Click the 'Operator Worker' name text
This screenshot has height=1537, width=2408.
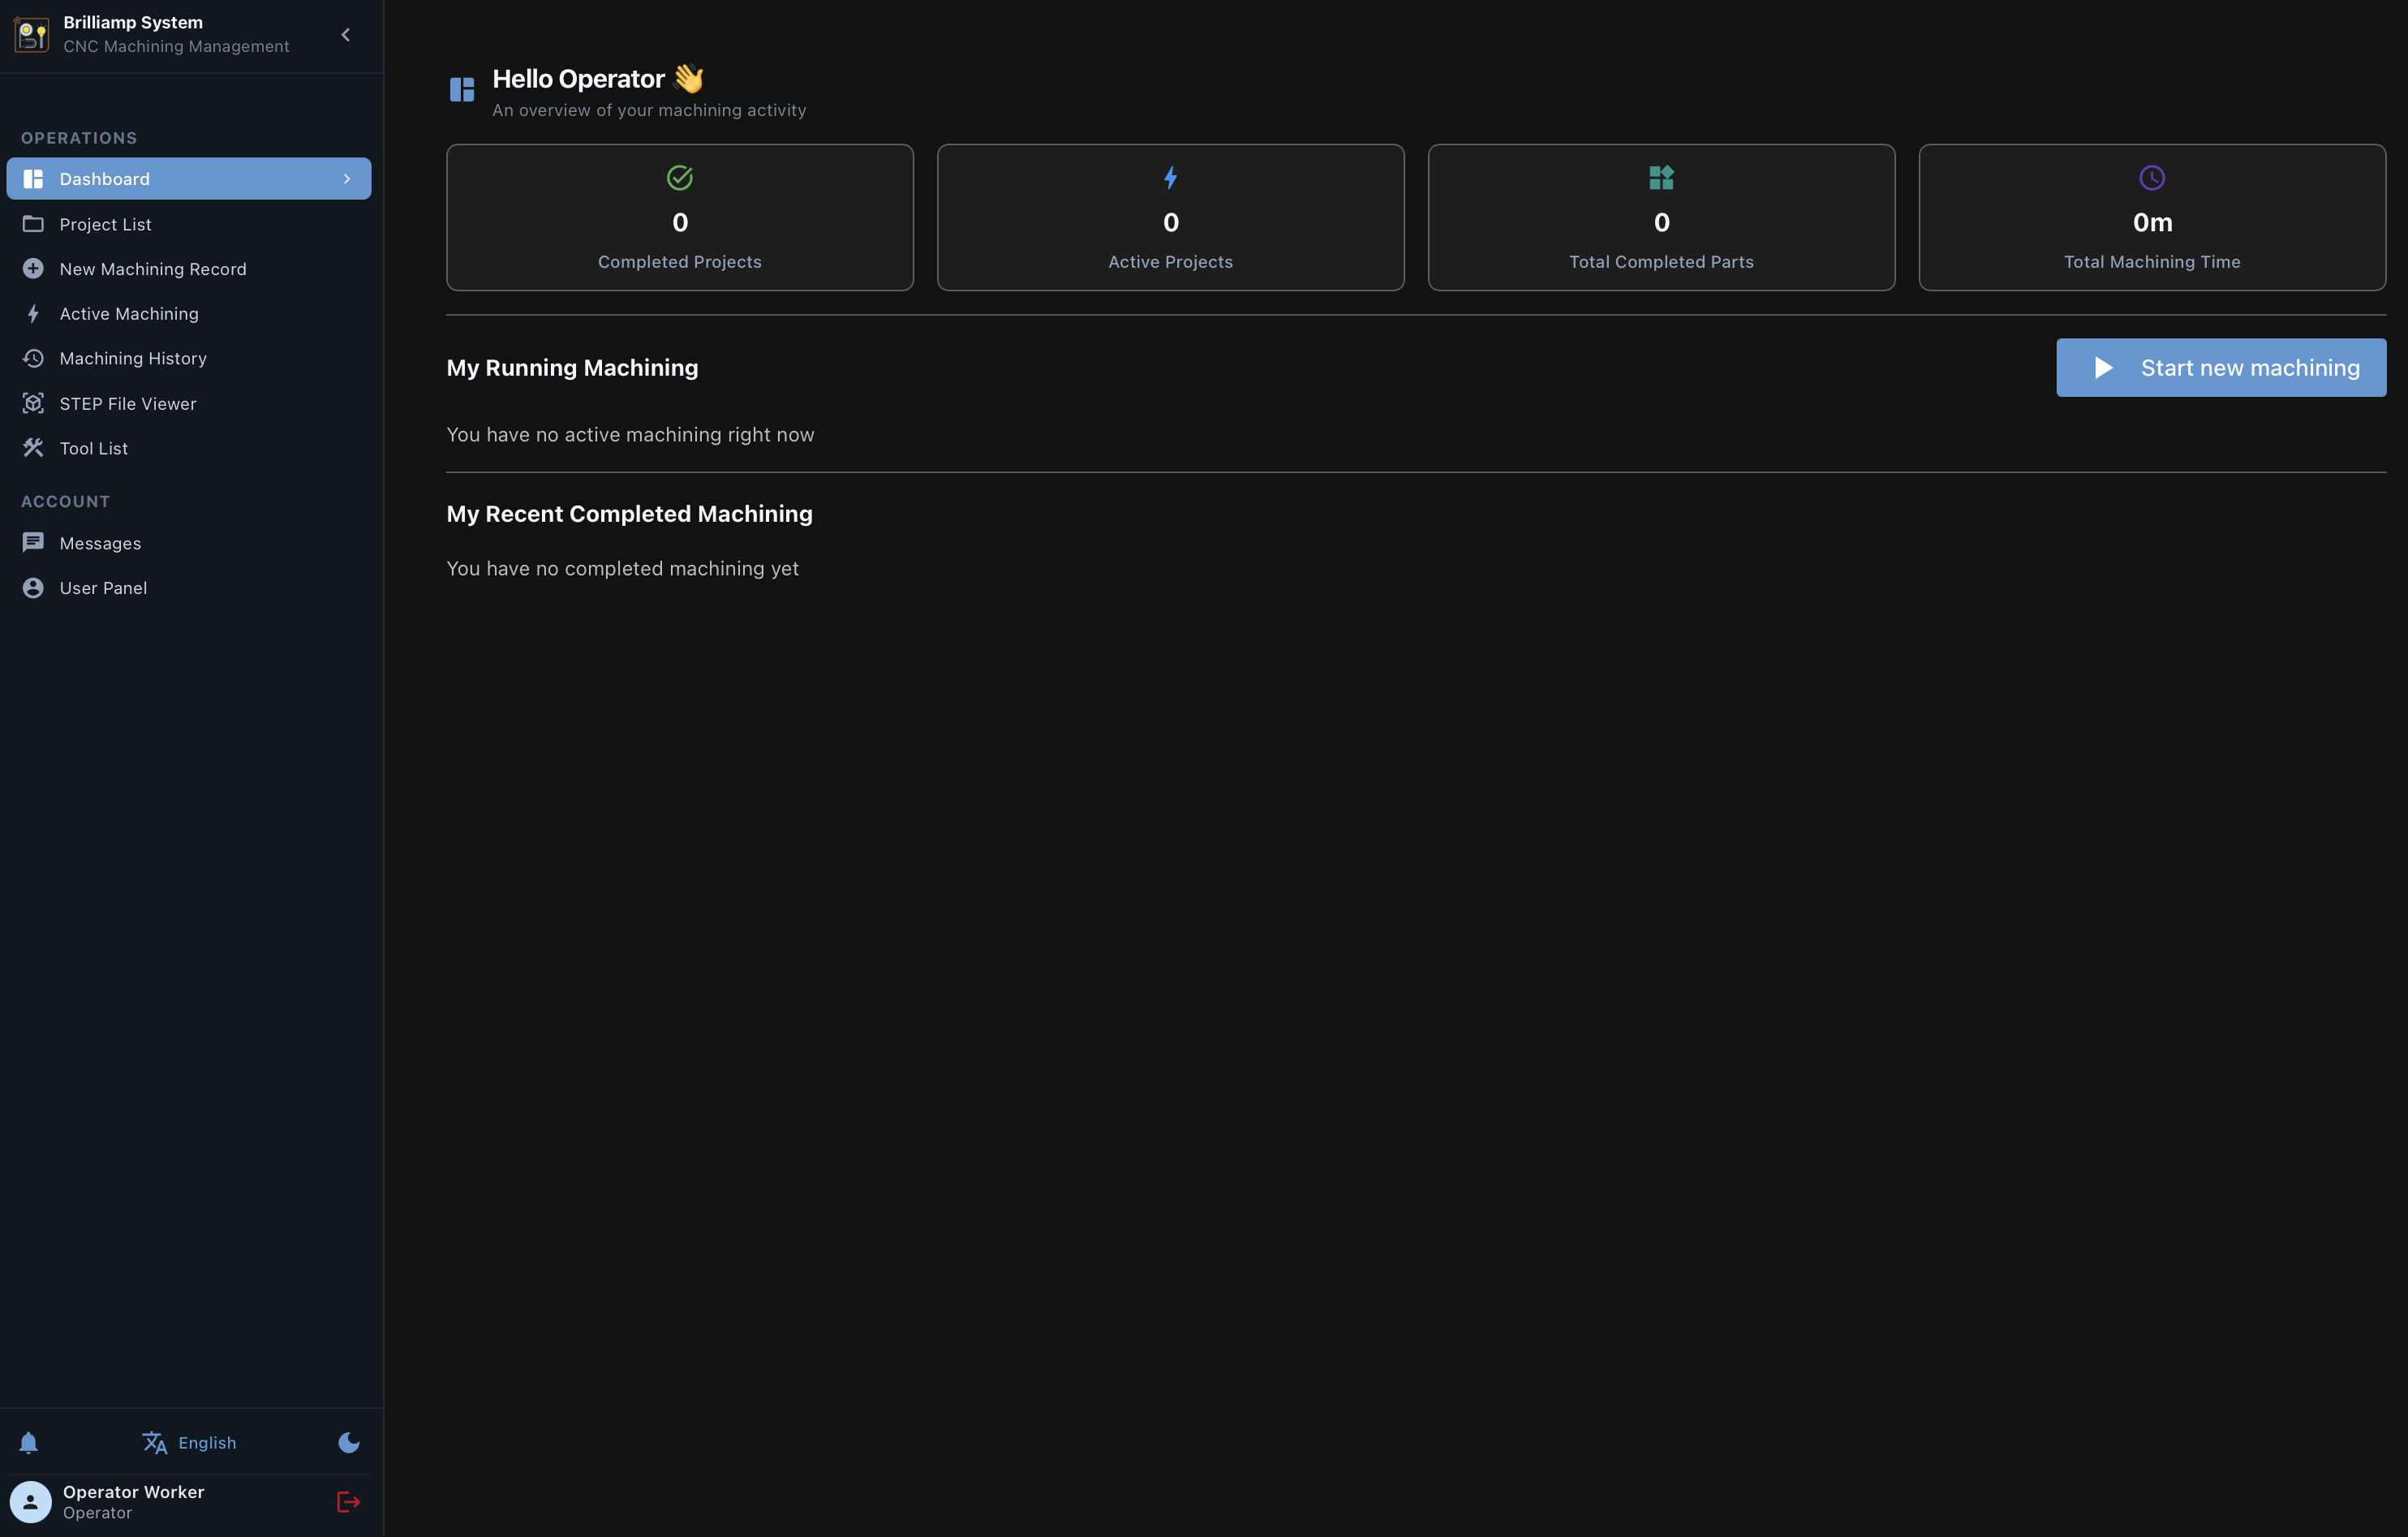[134, 1492]
